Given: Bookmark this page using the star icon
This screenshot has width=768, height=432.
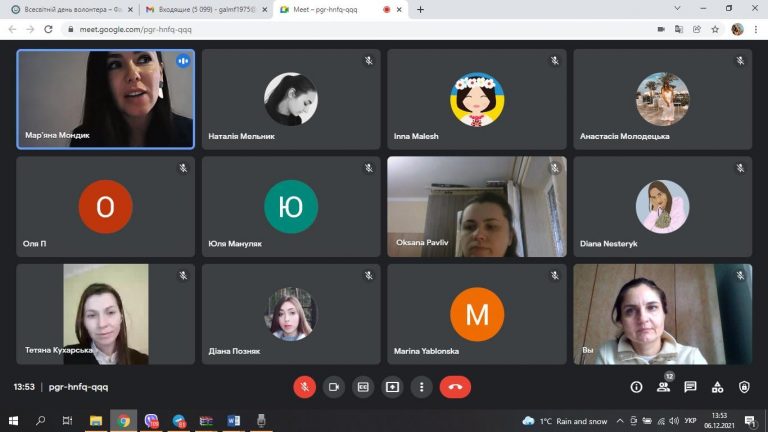Looking at the screenshot, I should (x=715, y=29).
